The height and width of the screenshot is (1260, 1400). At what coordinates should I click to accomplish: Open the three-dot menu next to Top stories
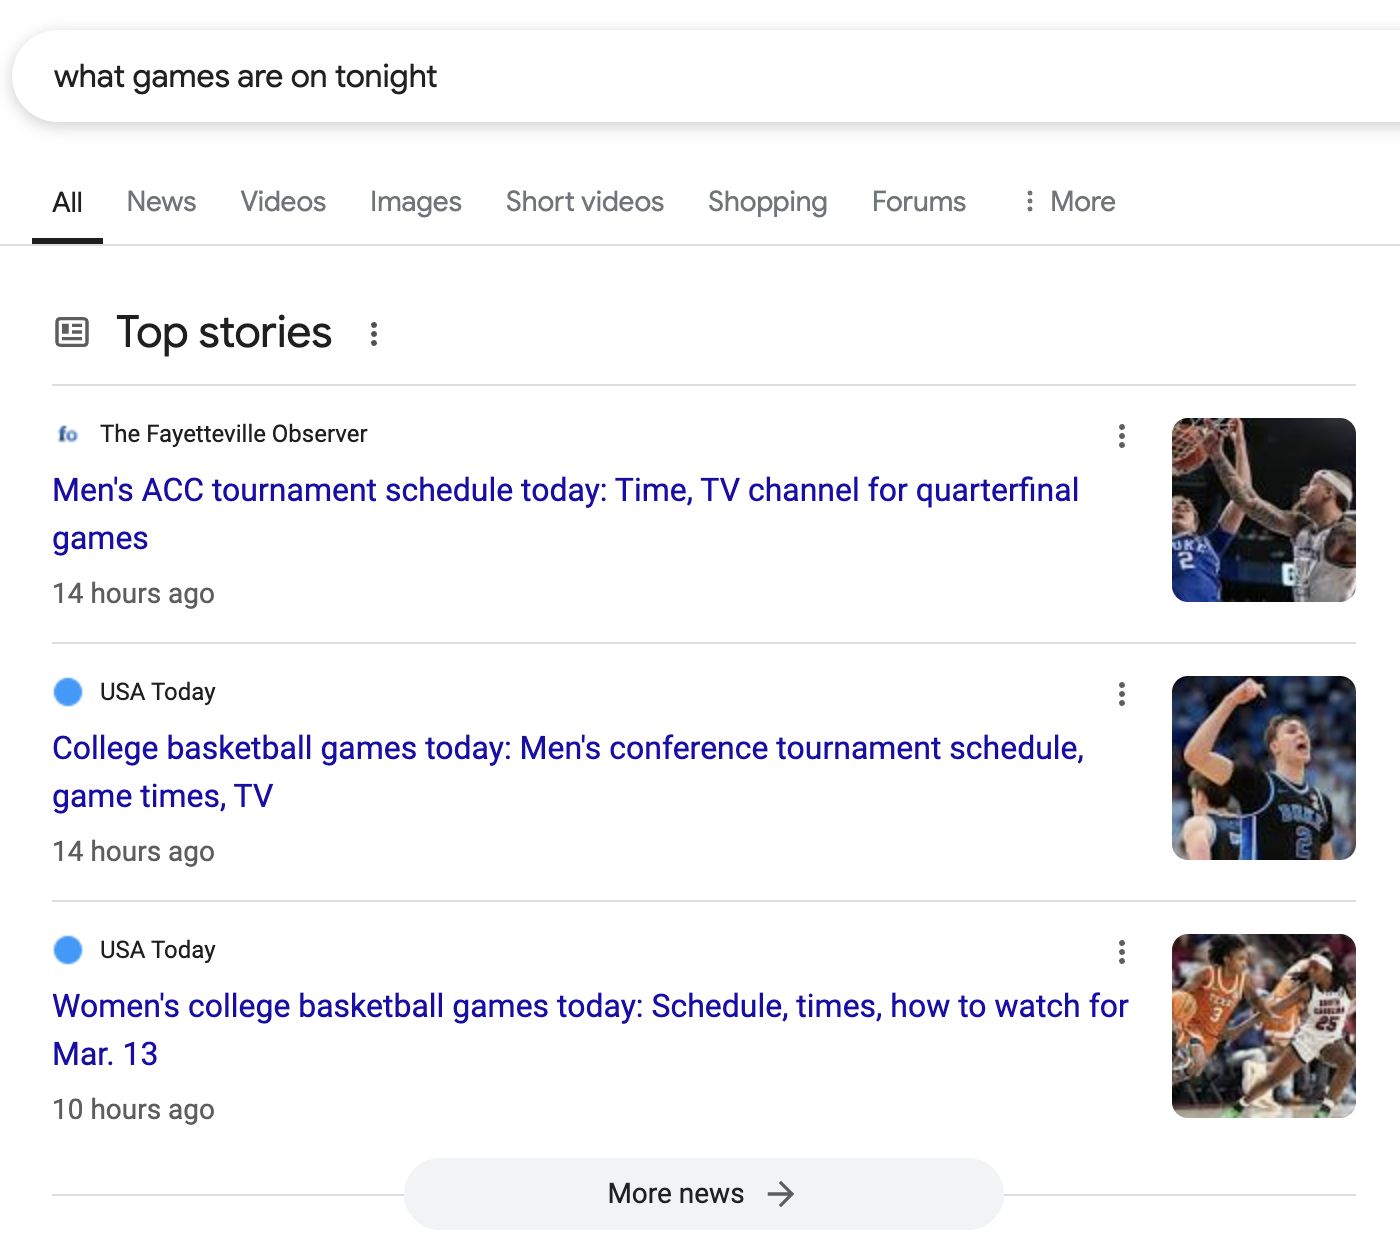coord(373,334)
